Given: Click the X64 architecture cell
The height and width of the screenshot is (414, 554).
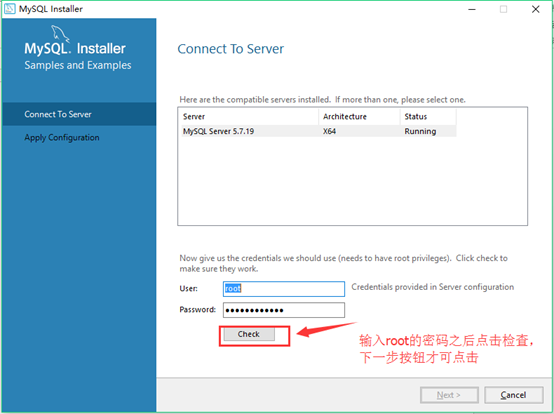Looking at the screenshot, I should [x=329, y=131].
